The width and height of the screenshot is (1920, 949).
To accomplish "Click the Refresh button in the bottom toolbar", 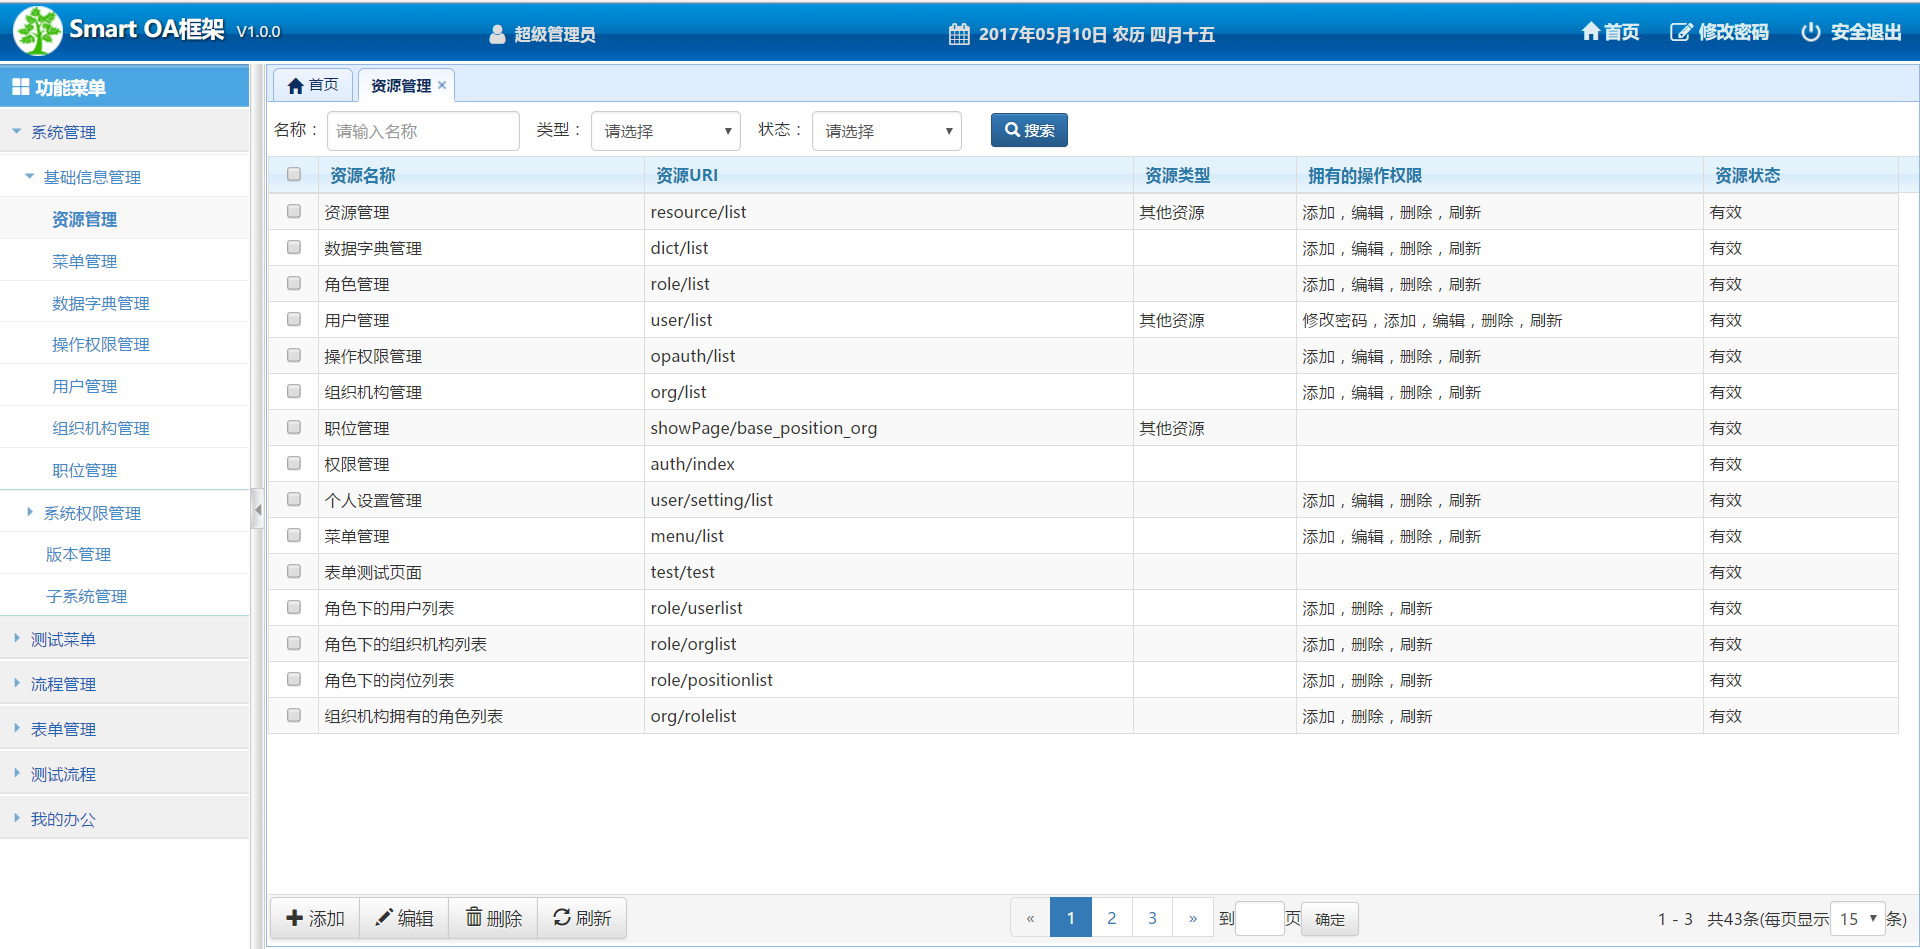I will click(x=582, y=918).
